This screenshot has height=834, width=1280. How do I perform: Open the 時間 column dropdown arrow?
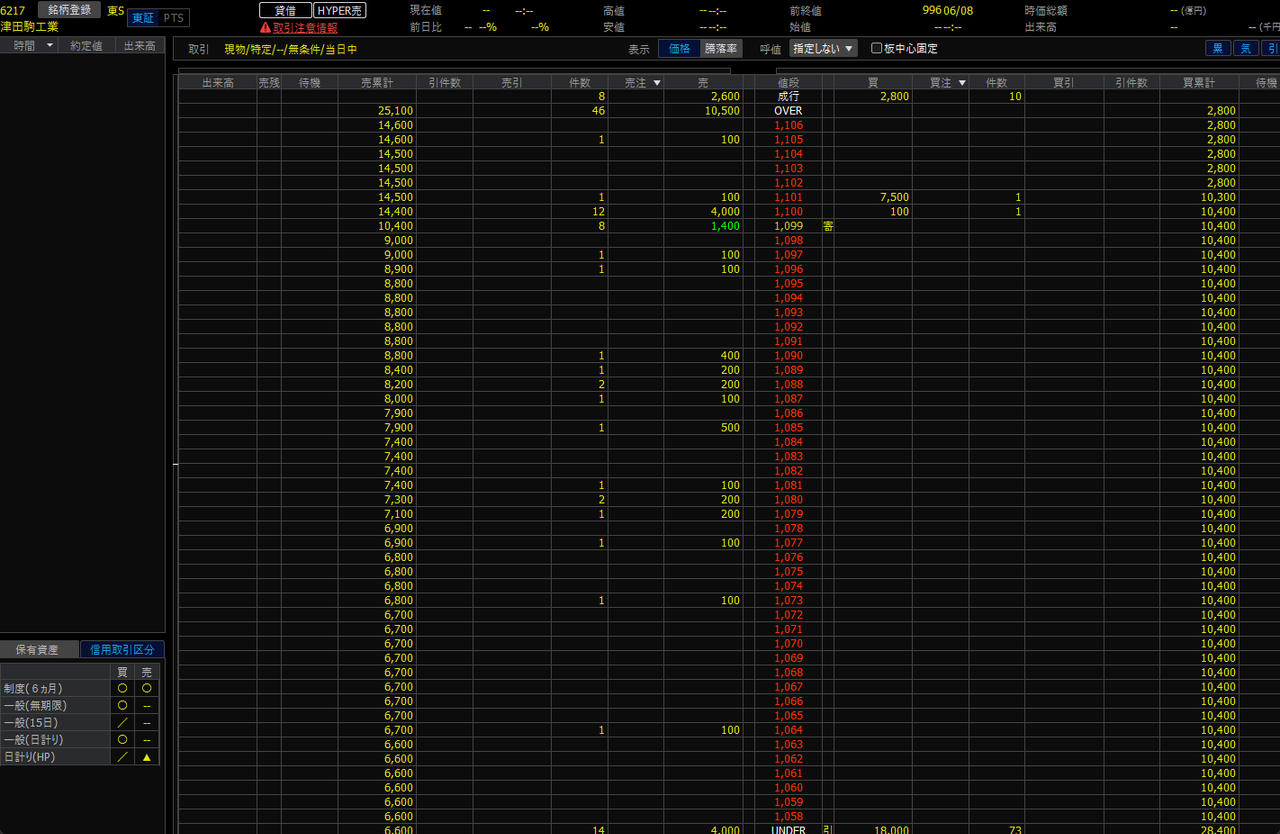(50, 46)
